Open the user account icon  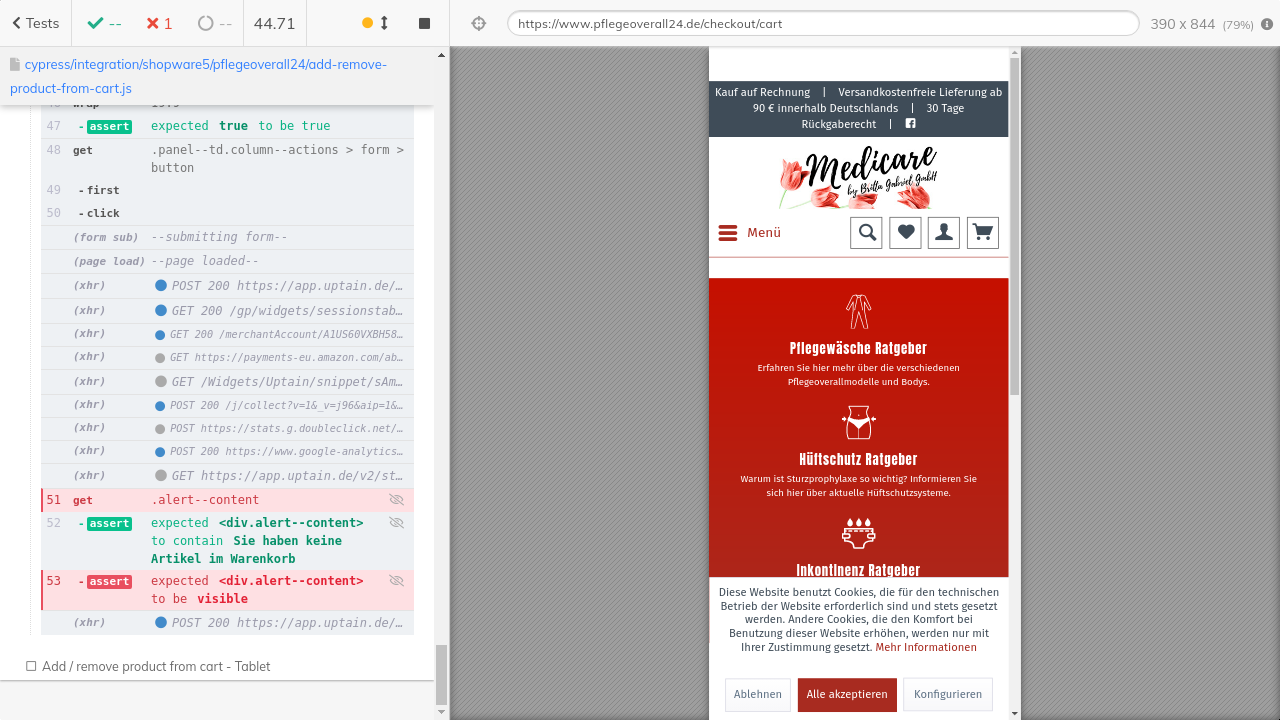point(944,233)
